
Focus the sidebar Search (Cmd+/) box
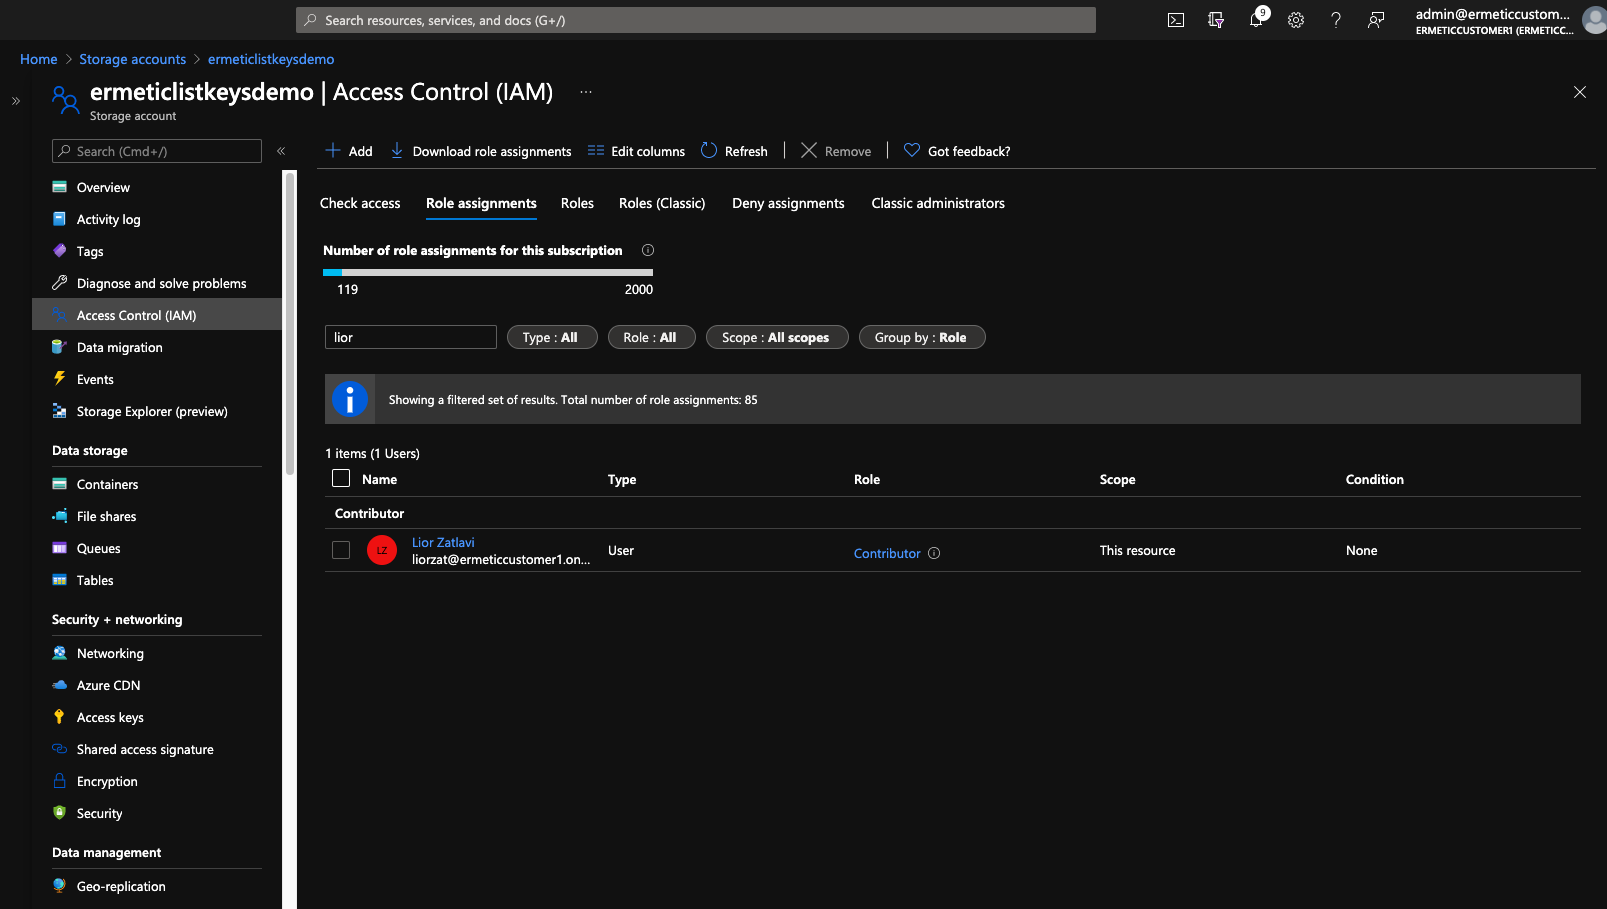point(157,151)
